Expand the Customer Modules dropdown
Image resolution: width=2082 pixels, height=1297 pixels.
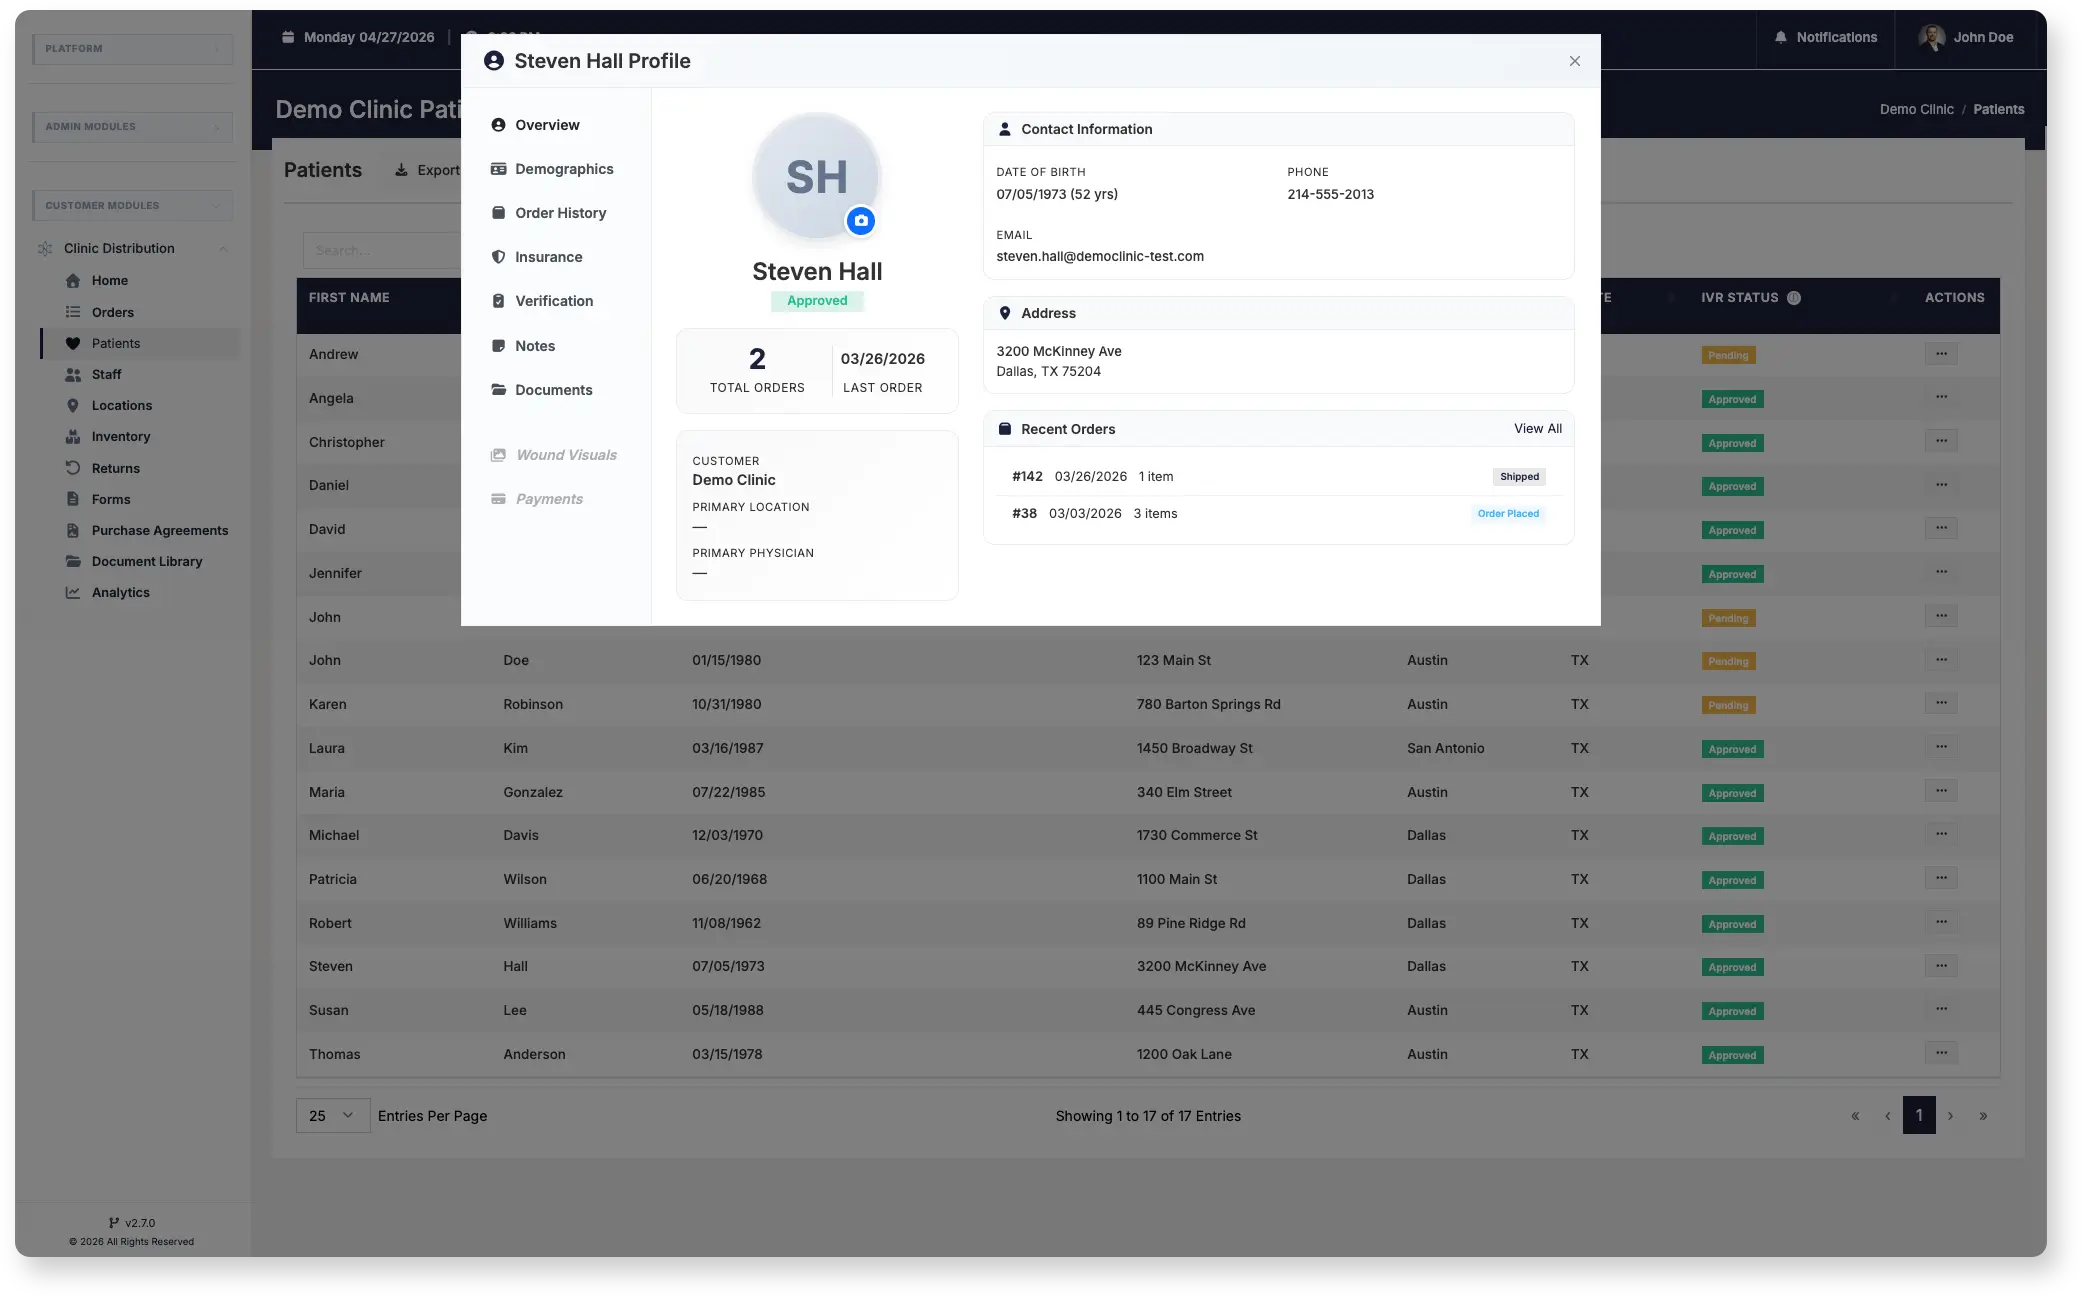(x=133, y=205)
